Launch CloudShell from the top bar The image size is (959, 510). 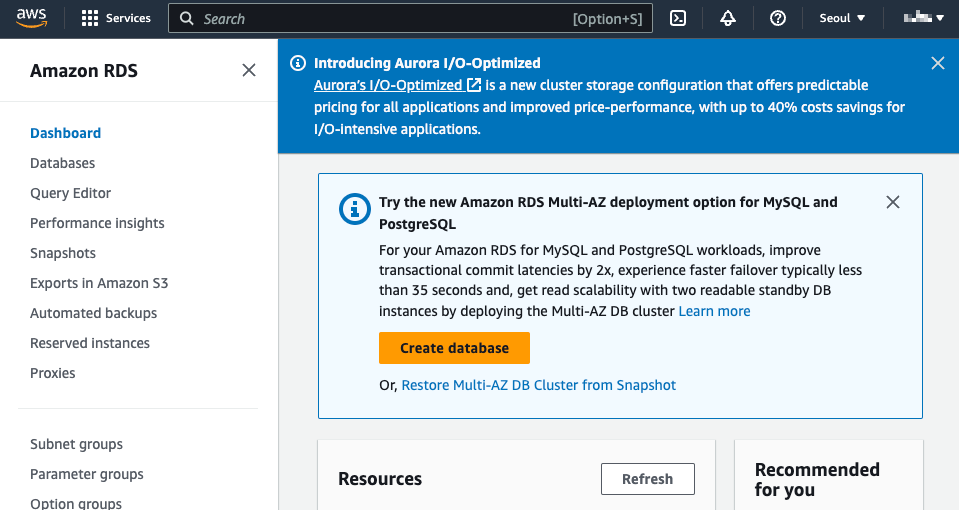(x=678, y=18)
